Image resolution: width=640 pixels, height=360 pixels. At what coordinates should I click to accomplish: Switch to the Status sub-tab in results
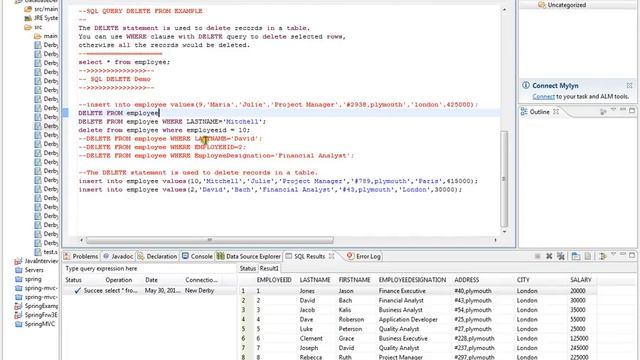[247, 268]
